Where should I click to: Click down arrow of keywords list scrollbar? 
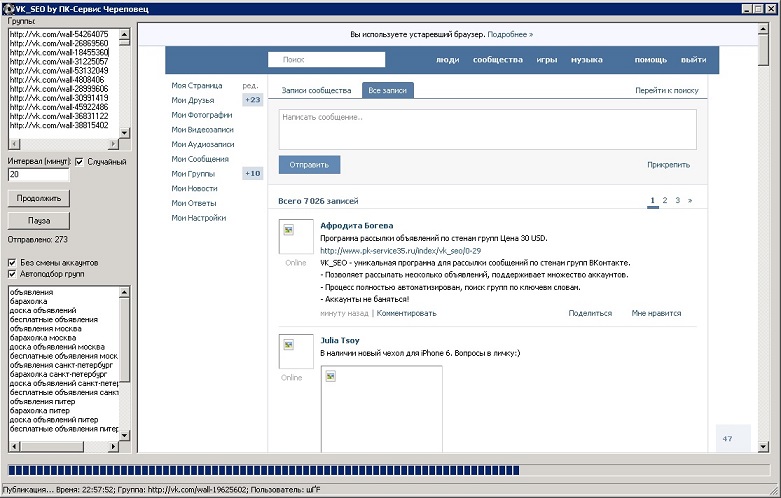pyautogui.click(x=125, y=435)
